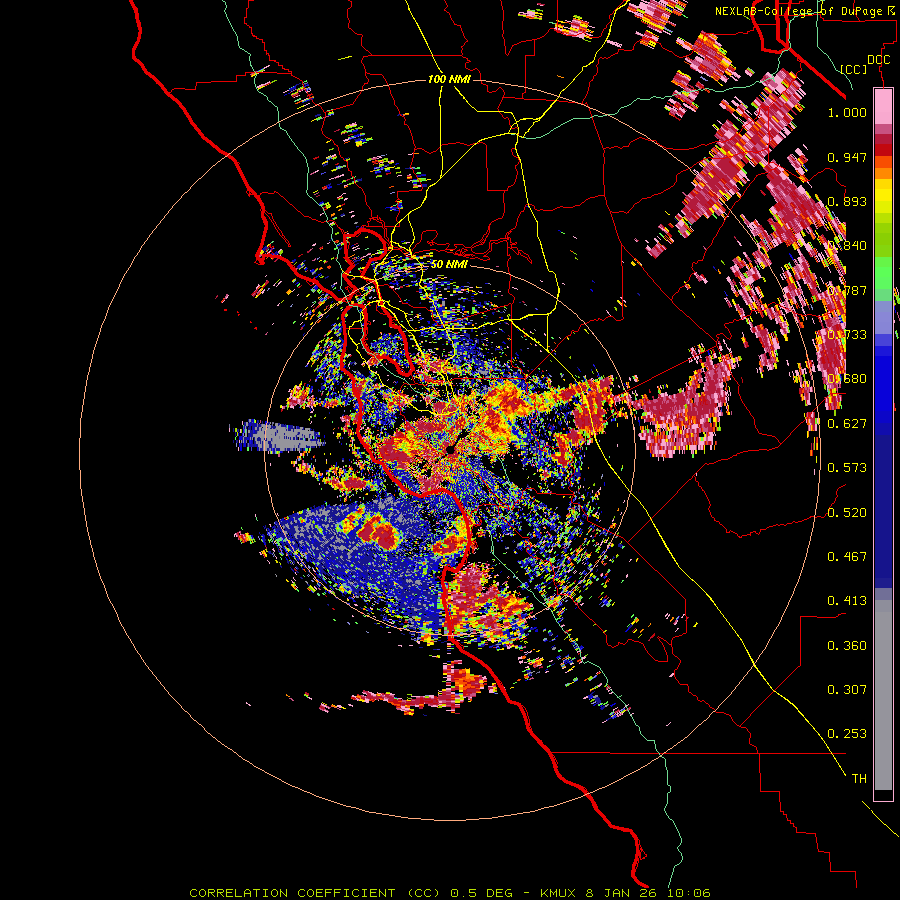Click the KMUX radar site identifier in the caption
Image resolution: width=900 pixels, height=900 pixels.
(x=557, y=893)
